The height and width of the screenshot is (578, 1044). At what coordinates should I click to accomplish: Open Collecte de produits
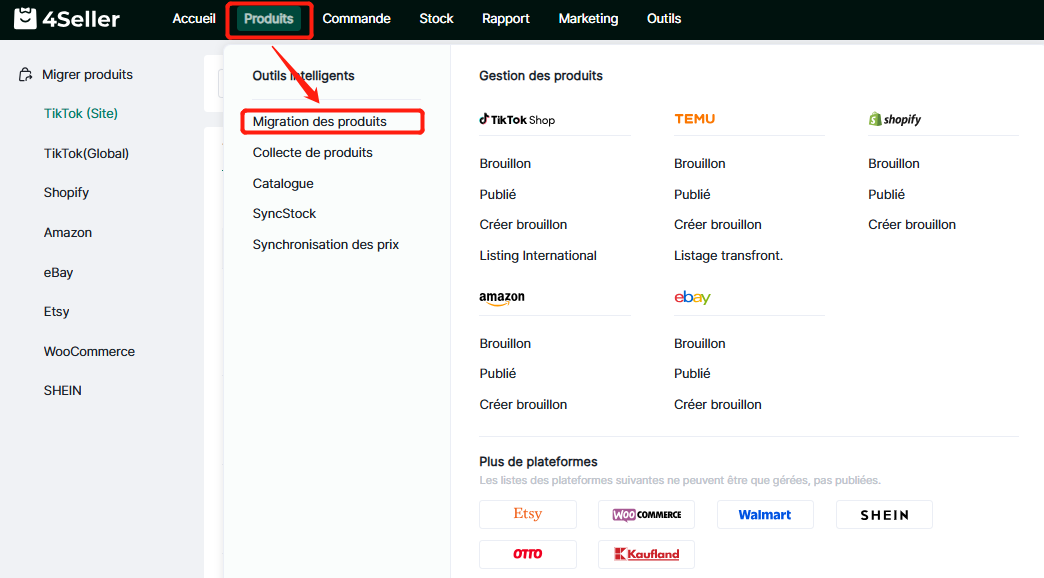(x=313, y=153)
